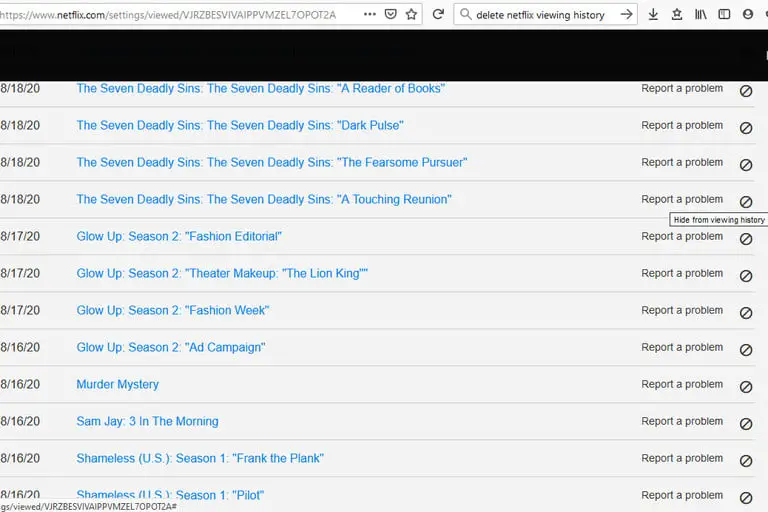
Task: Open "A Reader of Books" episode link
Action: click(261, 89)
